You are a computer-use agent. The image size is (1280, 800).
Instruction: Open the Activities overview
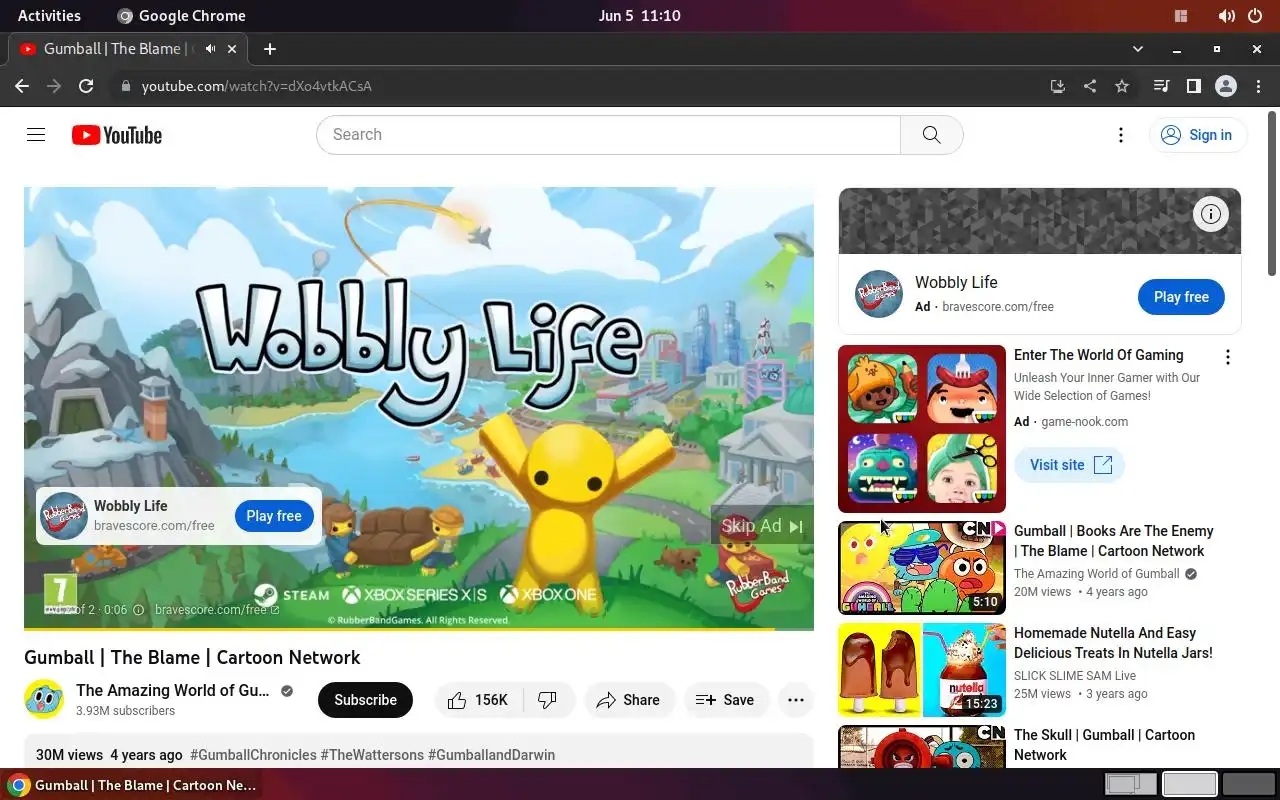(x=49, y=15)
